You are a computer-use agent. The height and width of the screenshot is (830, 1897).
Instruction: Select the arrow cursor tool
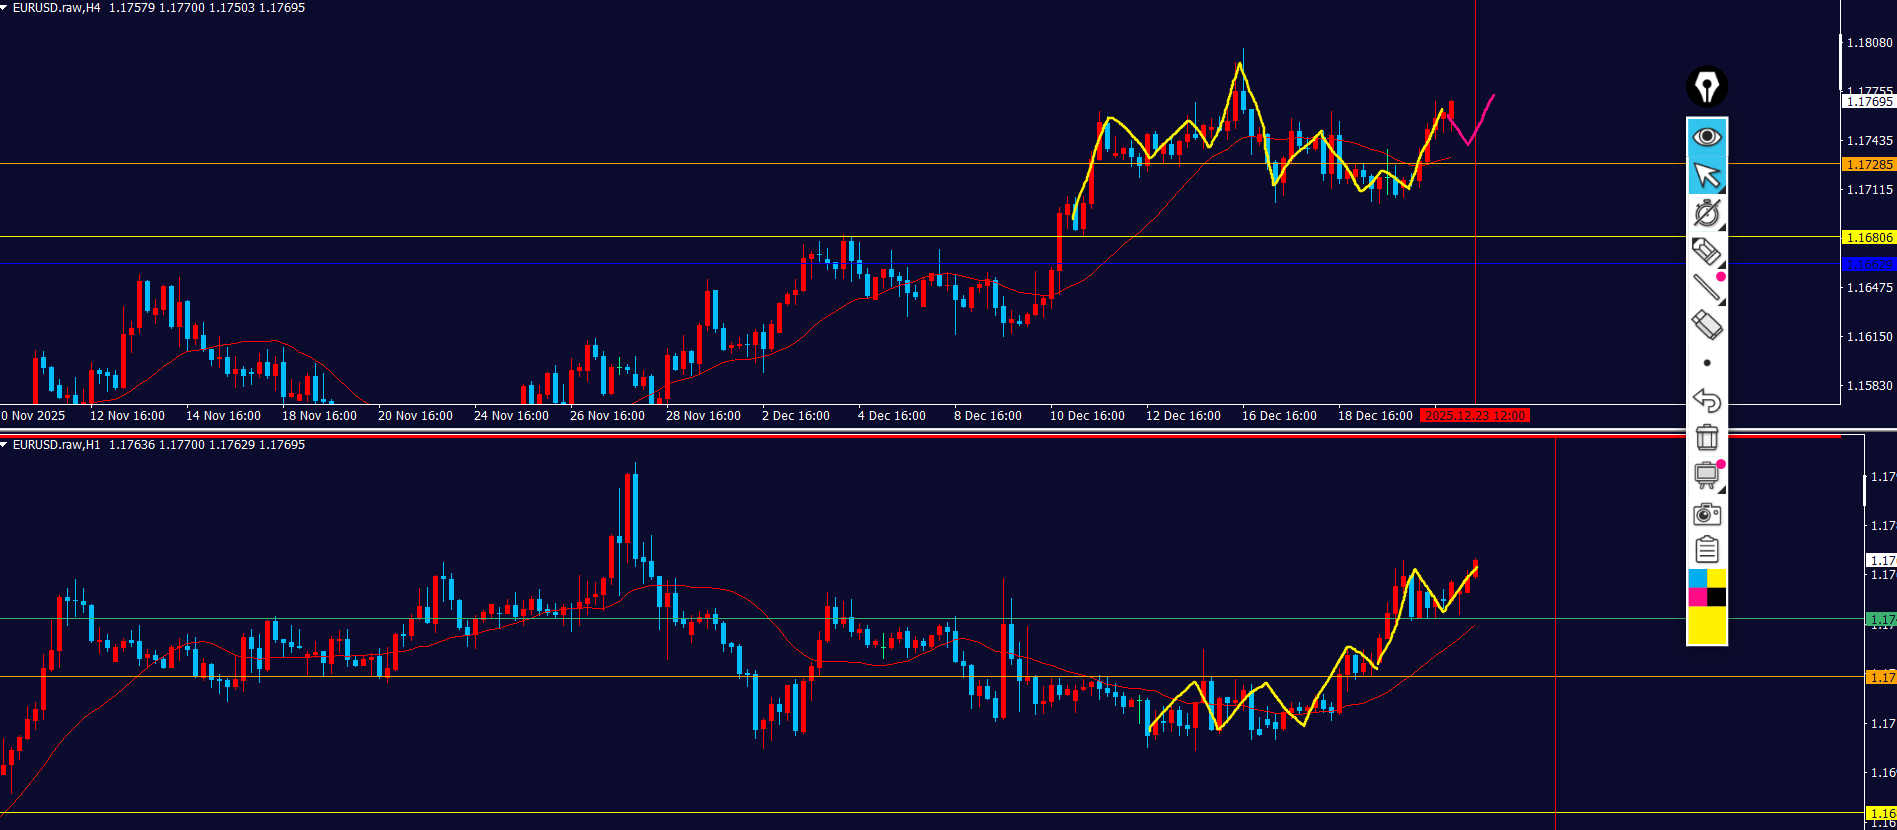pyautogui.click(x=1706, y=175)
